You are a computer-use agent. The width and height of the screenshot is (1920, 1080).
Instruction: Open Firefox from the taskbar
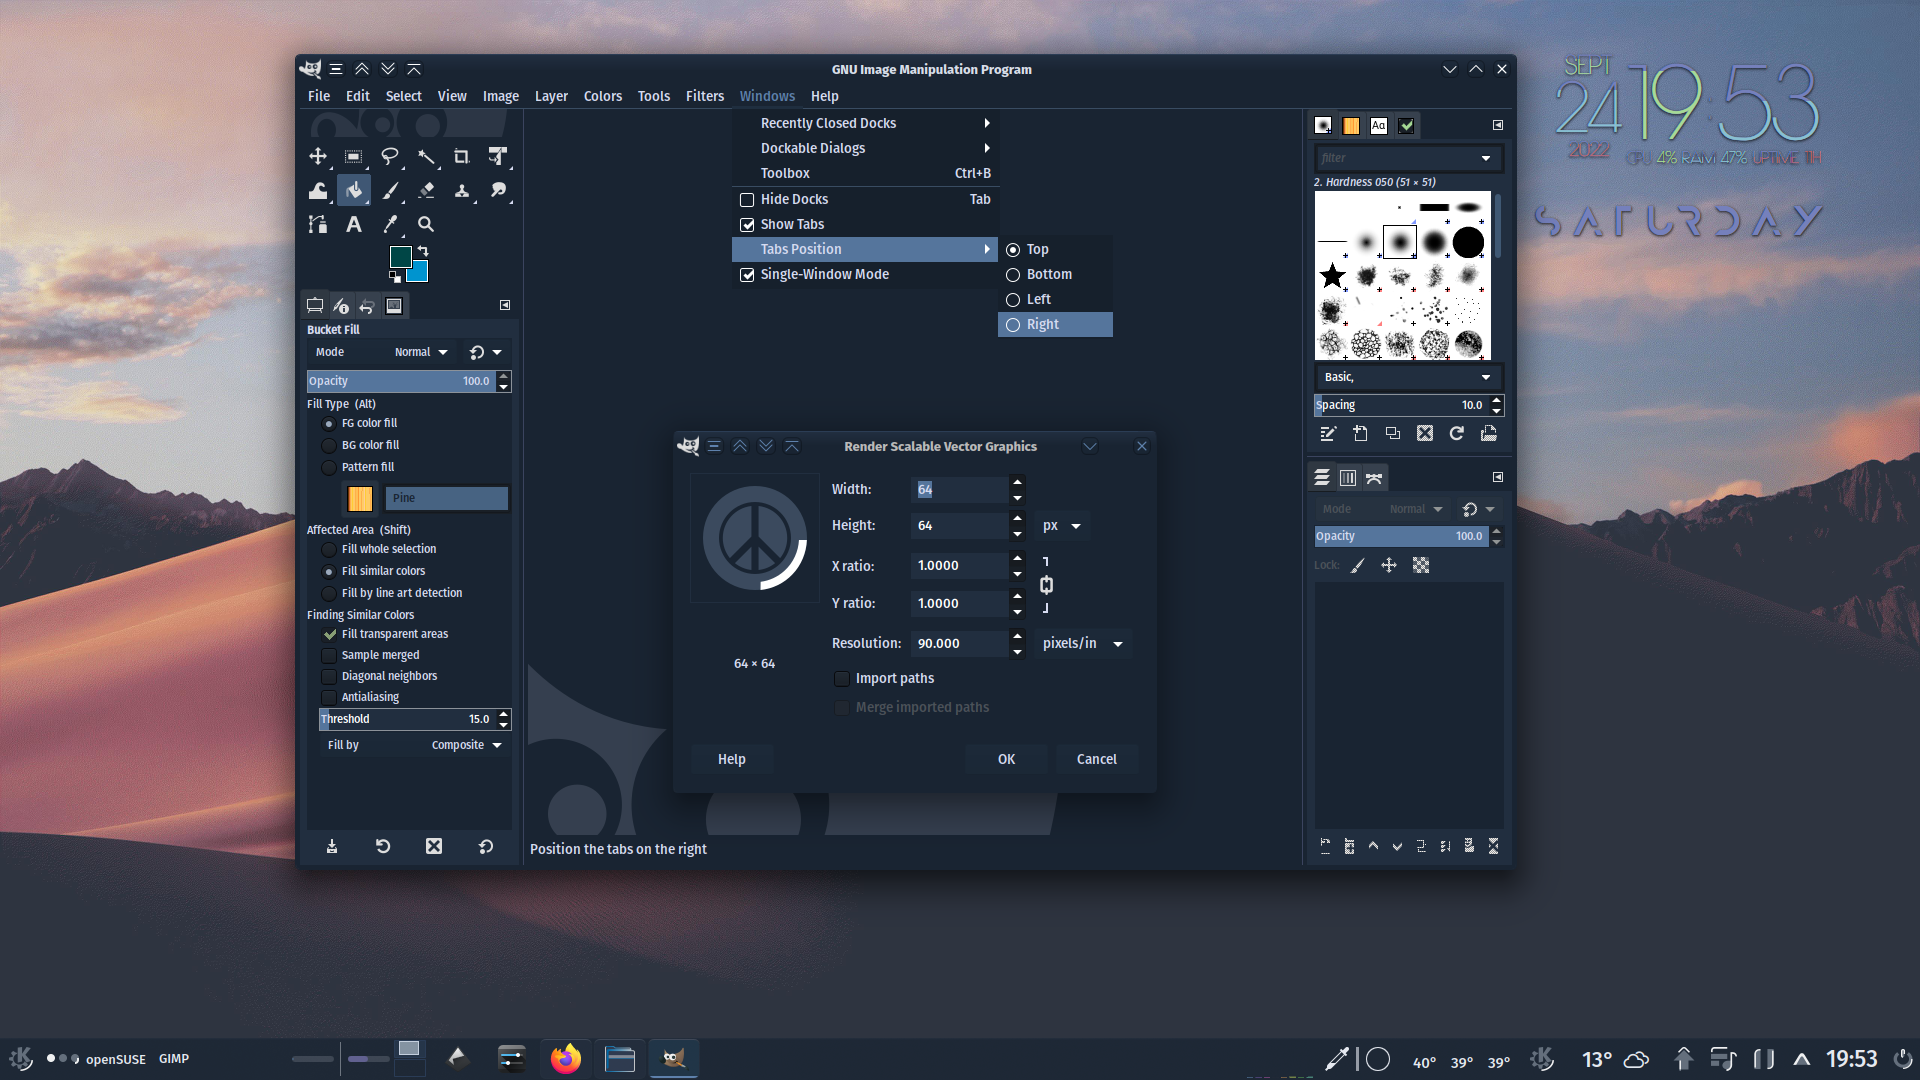point(566,1058)
